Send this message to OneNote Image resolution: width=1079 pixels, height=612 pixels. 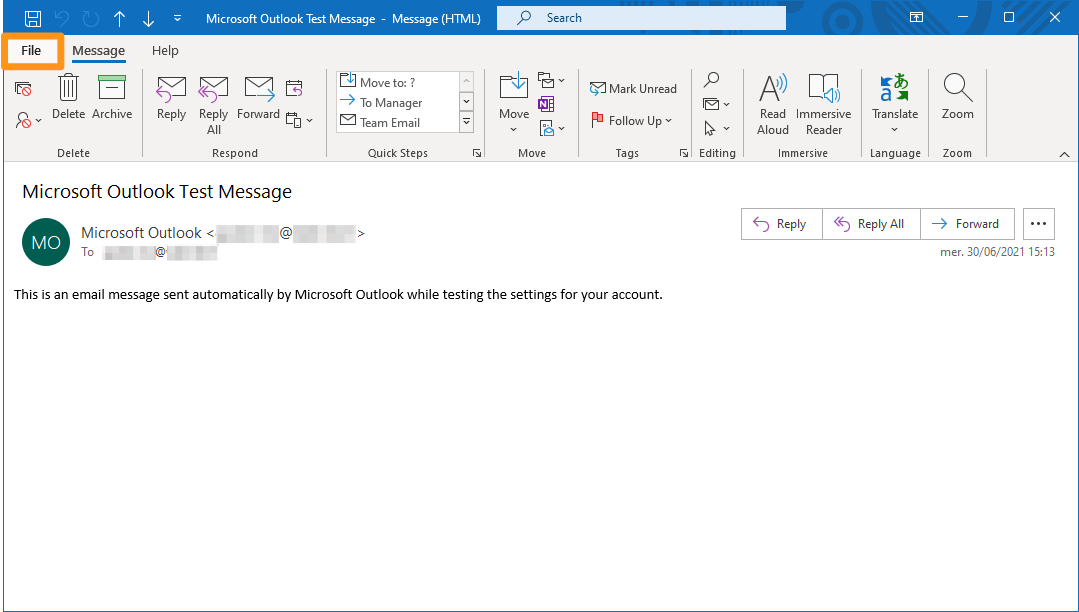tap(546, 104)
